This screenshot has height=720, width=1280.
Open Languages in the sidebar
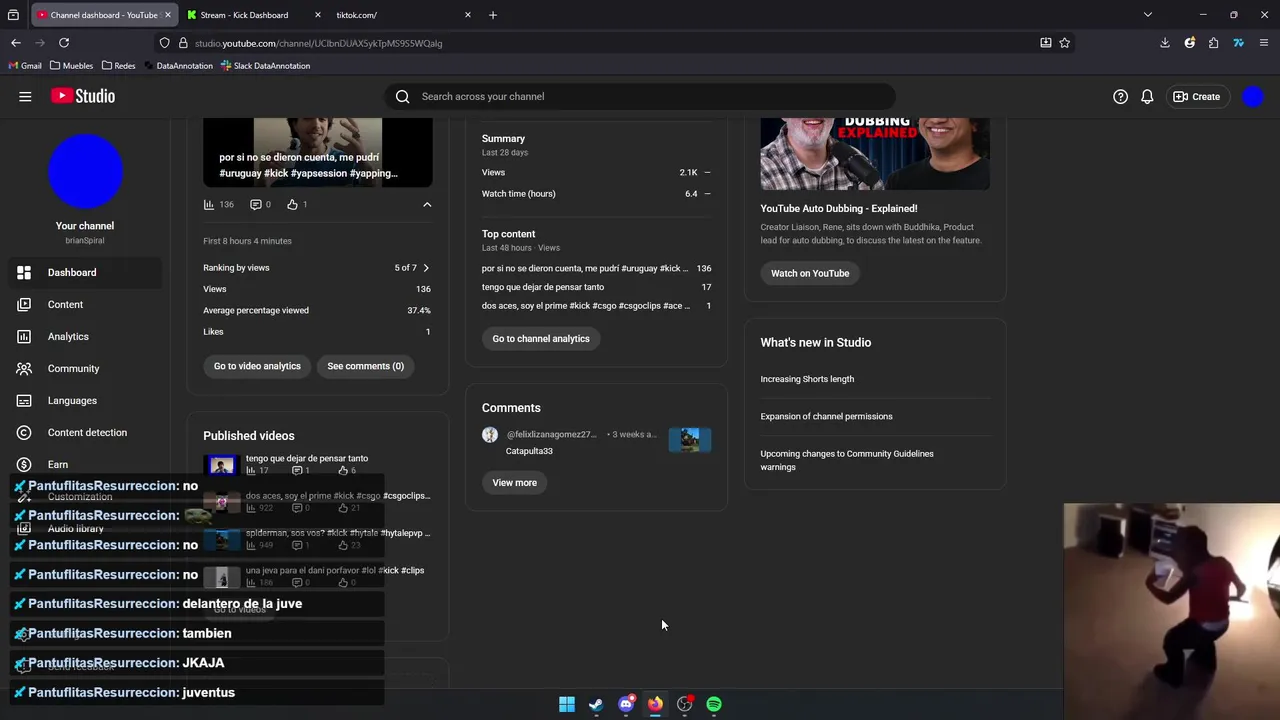coord(85,400)
